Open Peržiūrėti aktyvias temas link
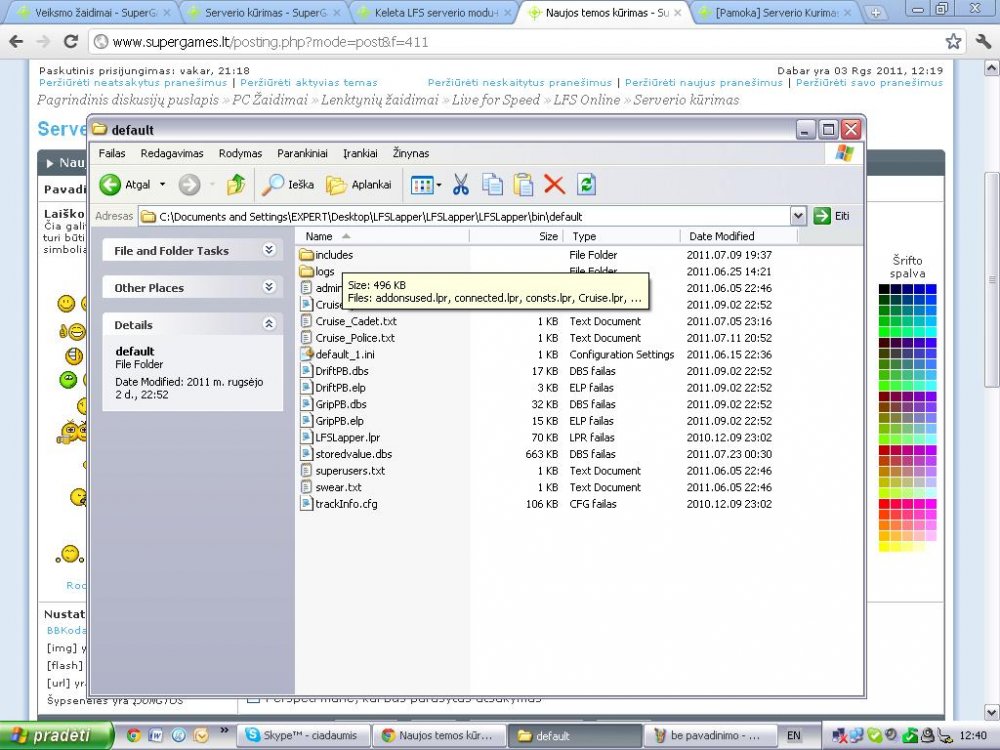The width and height of the screenshot is (1000, 750). pos(309,82)
